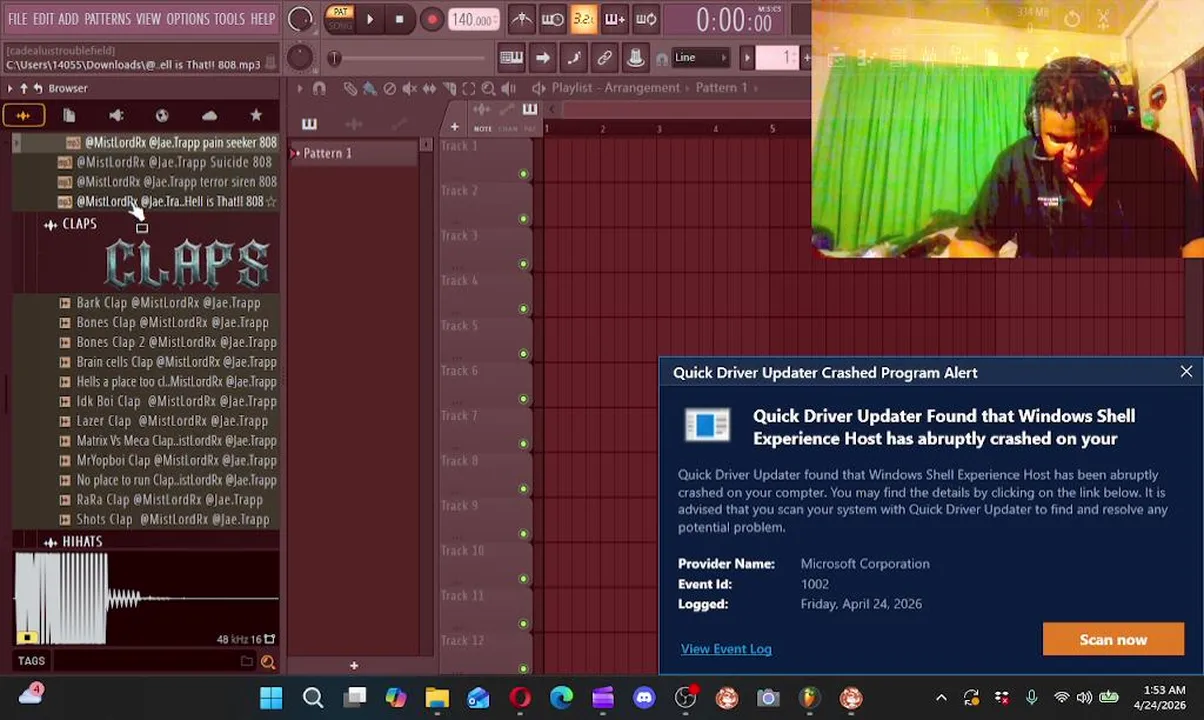1204x720 pixels.
Task: Select the playlist zoom tool icon
Action: [488, 88]
